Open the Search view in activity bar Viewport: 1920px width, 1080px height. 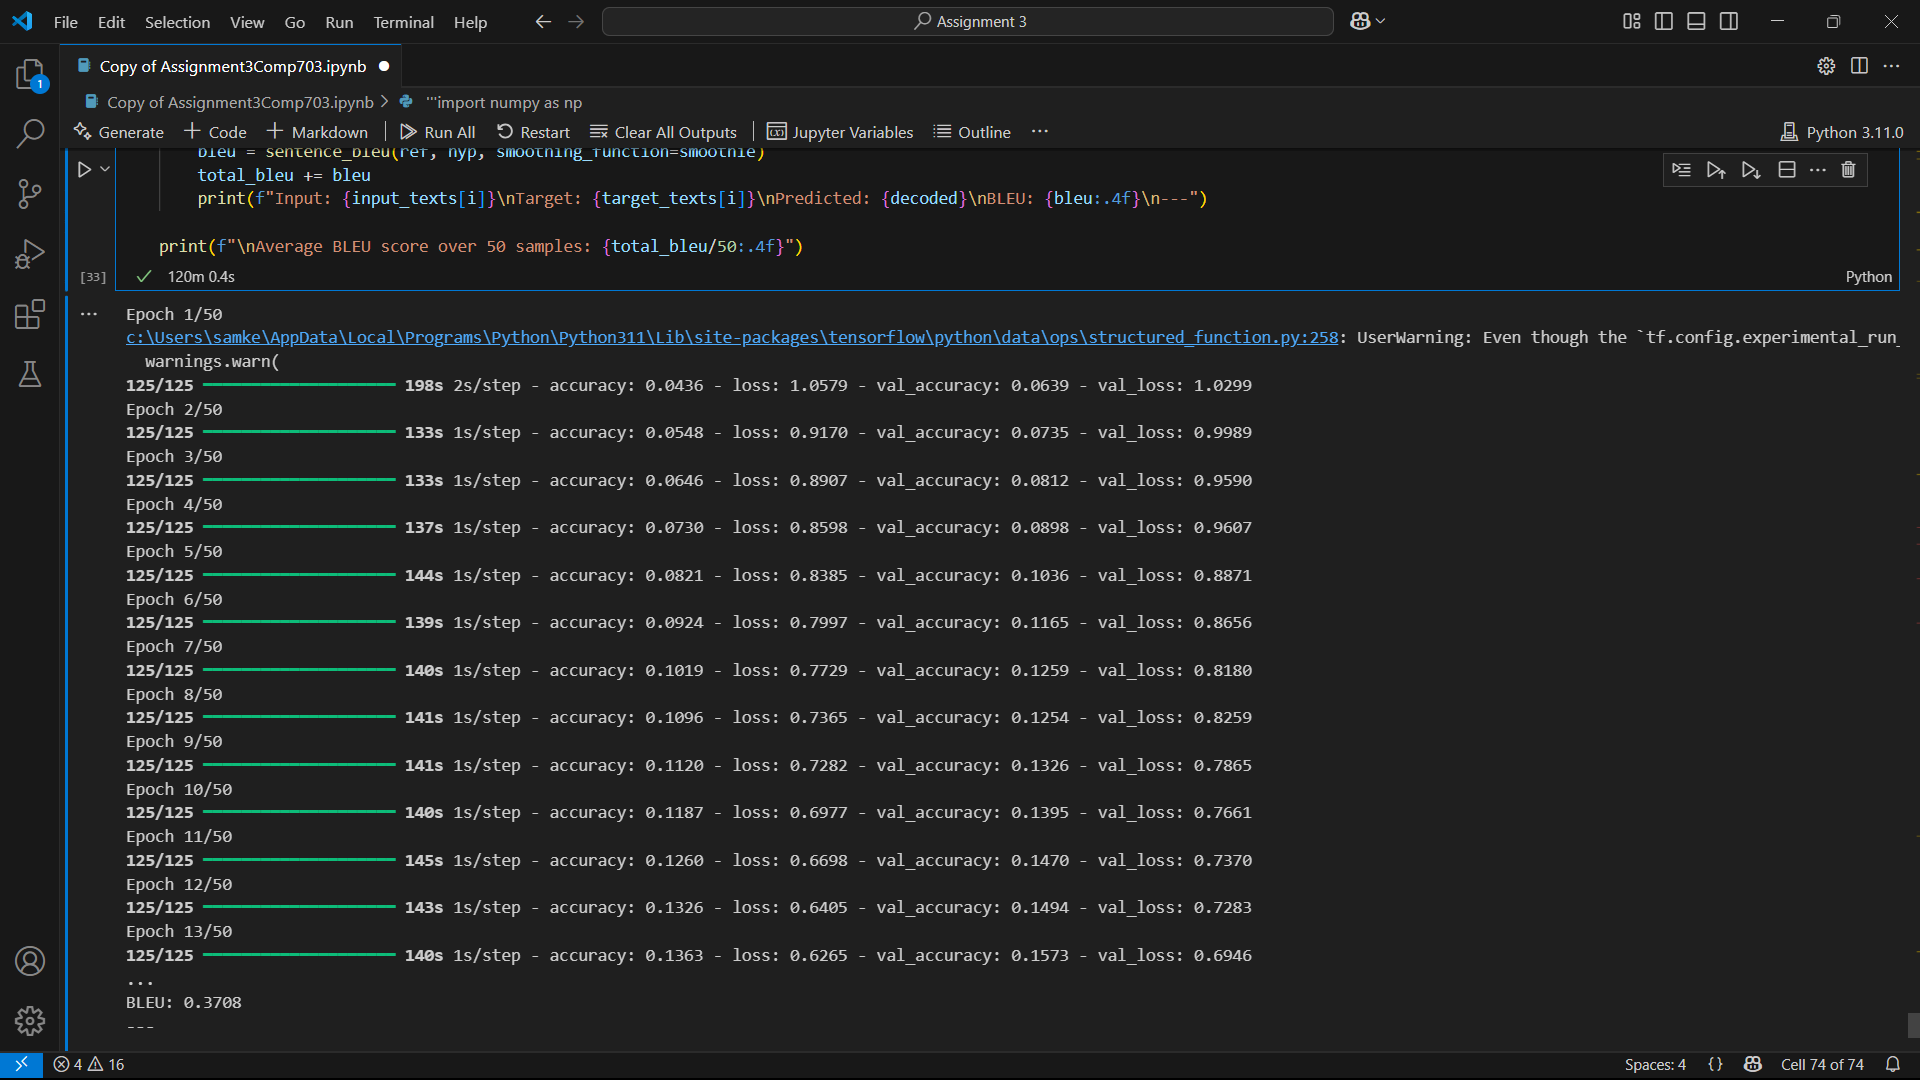[x=30, y=133]
